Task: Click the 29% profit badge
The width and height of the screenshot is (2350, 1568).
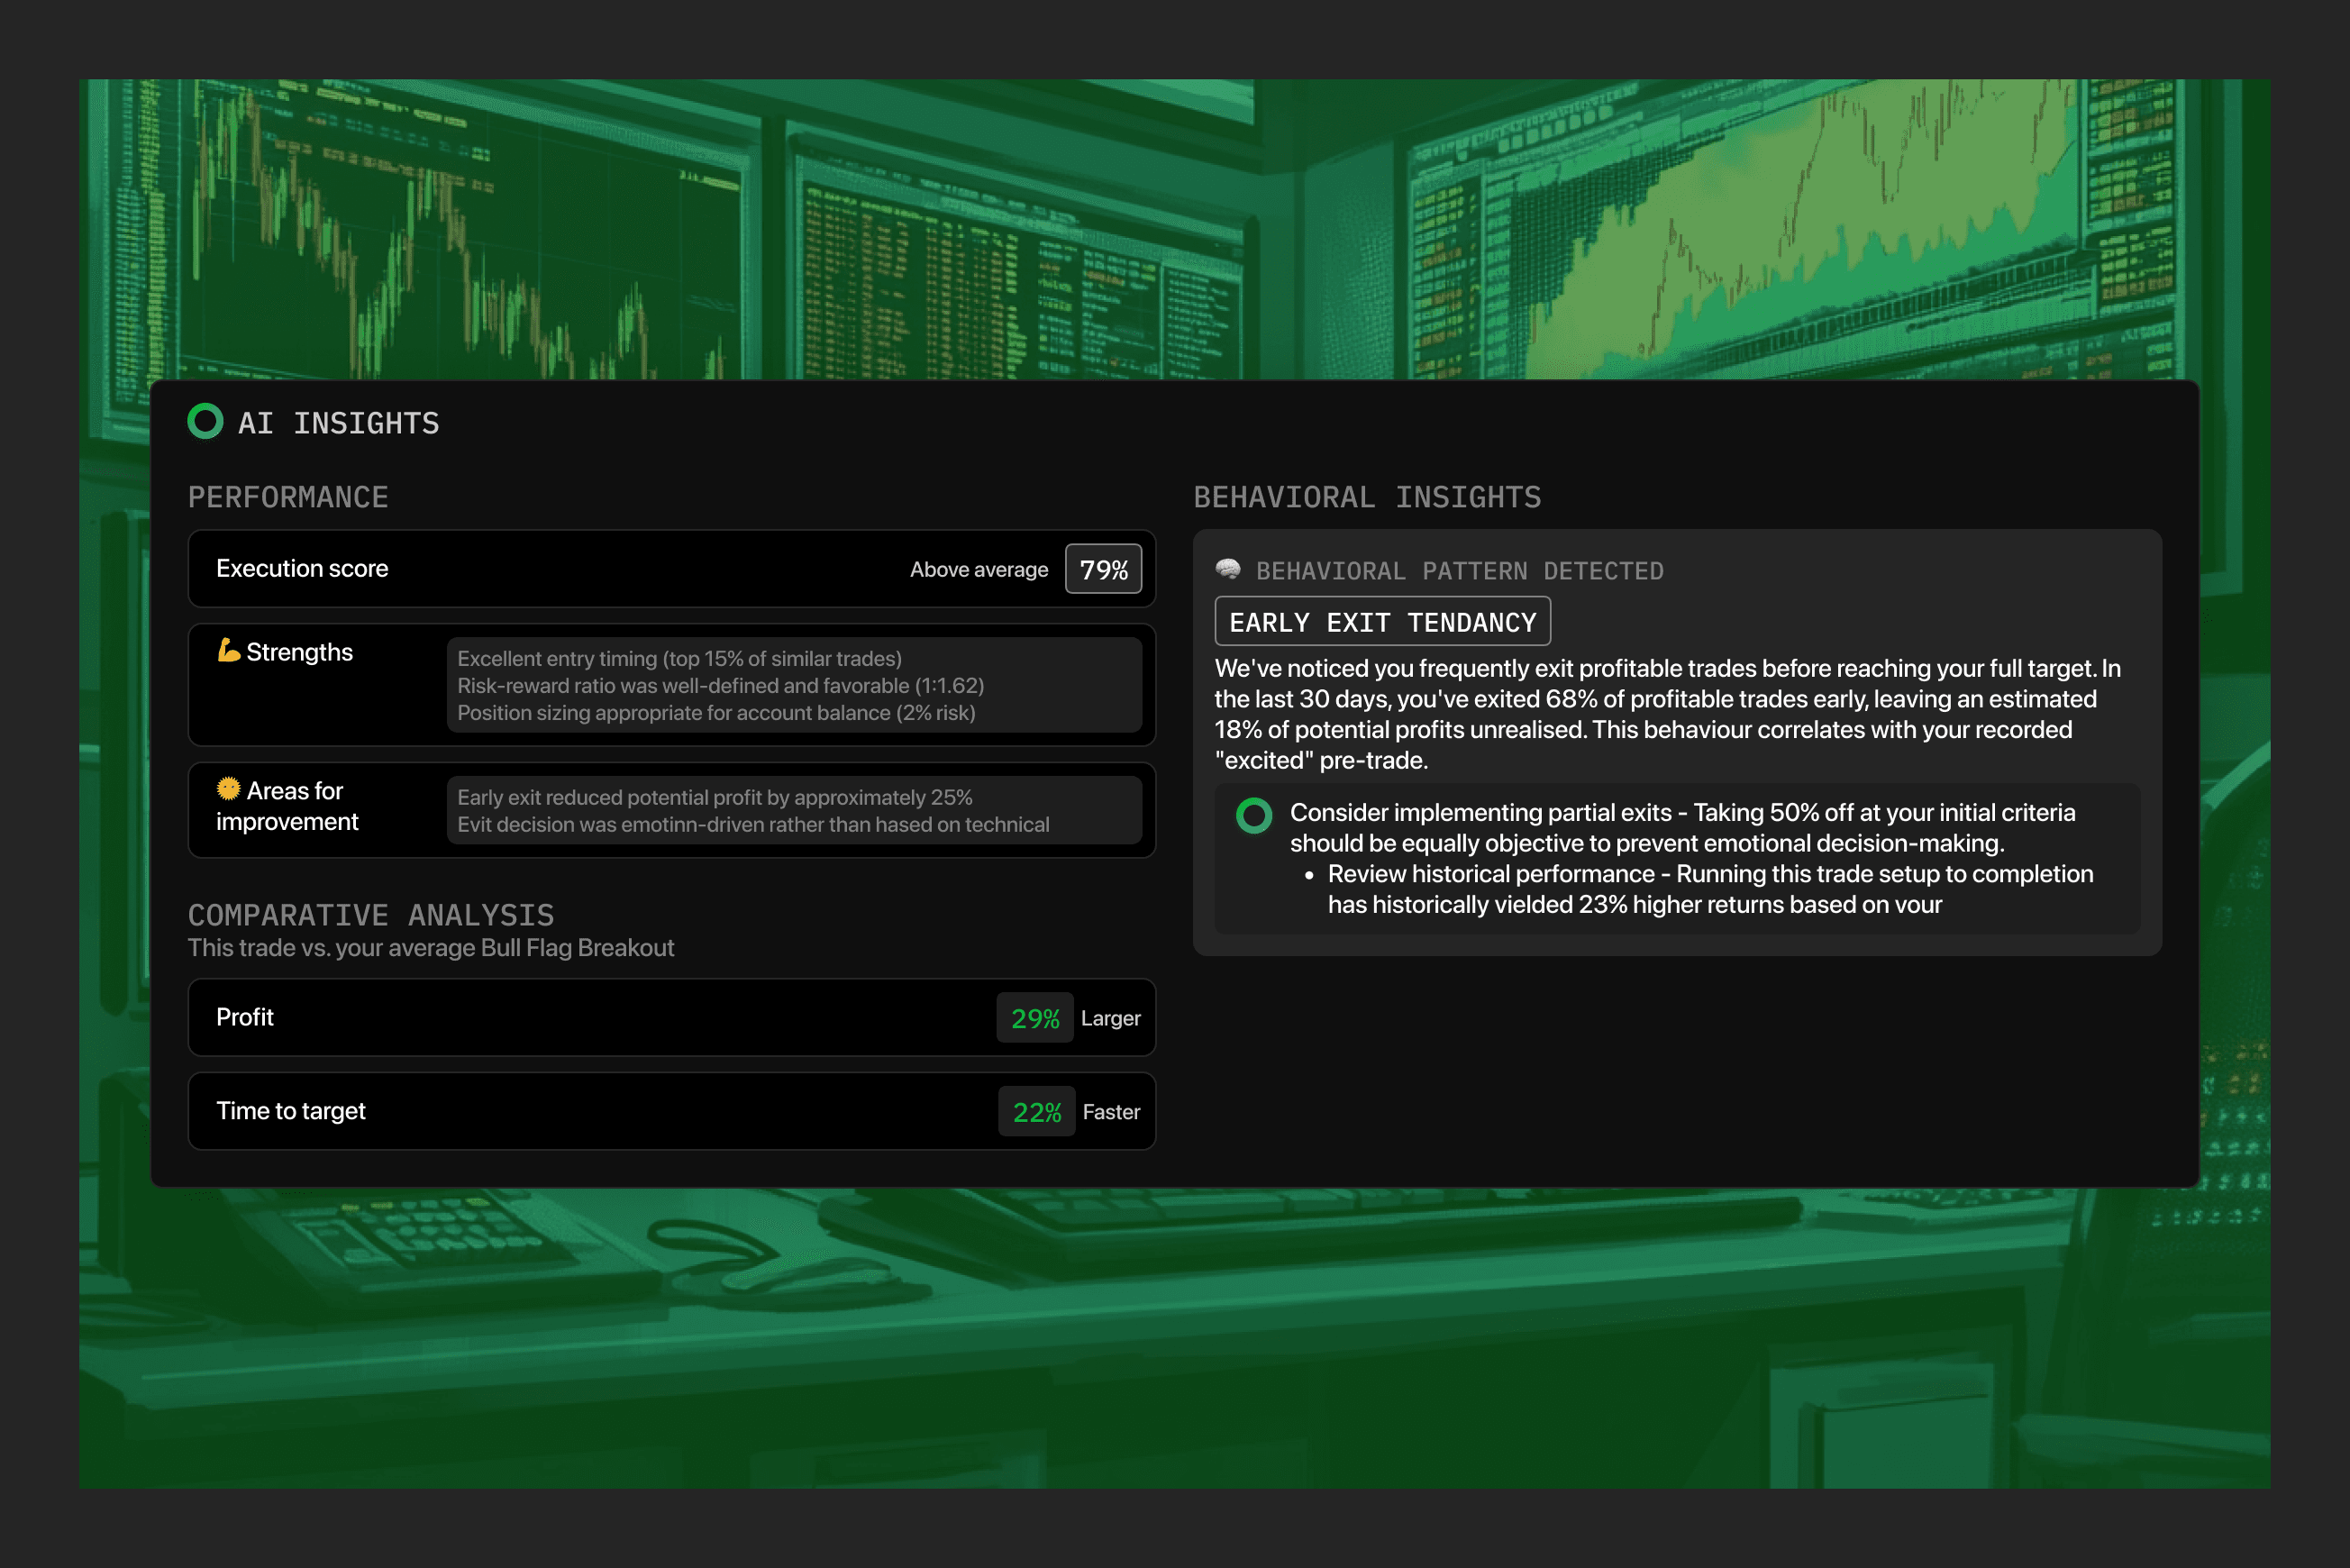Action: point(1034,1018)
